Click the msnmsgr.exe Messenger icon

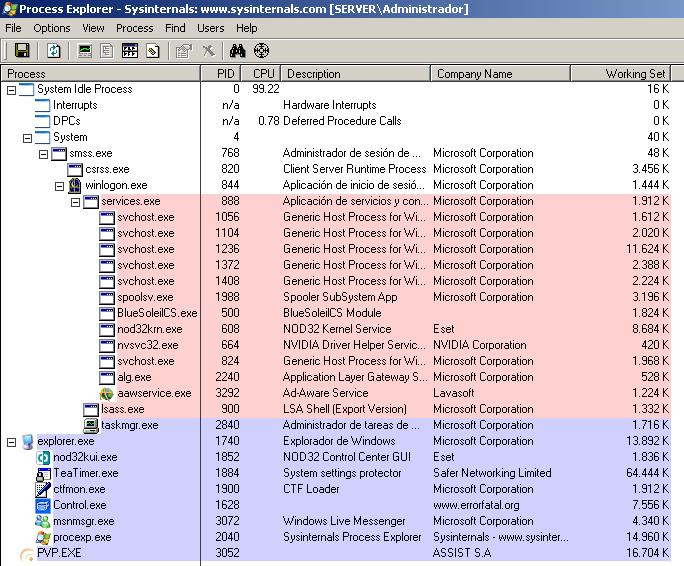pos(43,521)
